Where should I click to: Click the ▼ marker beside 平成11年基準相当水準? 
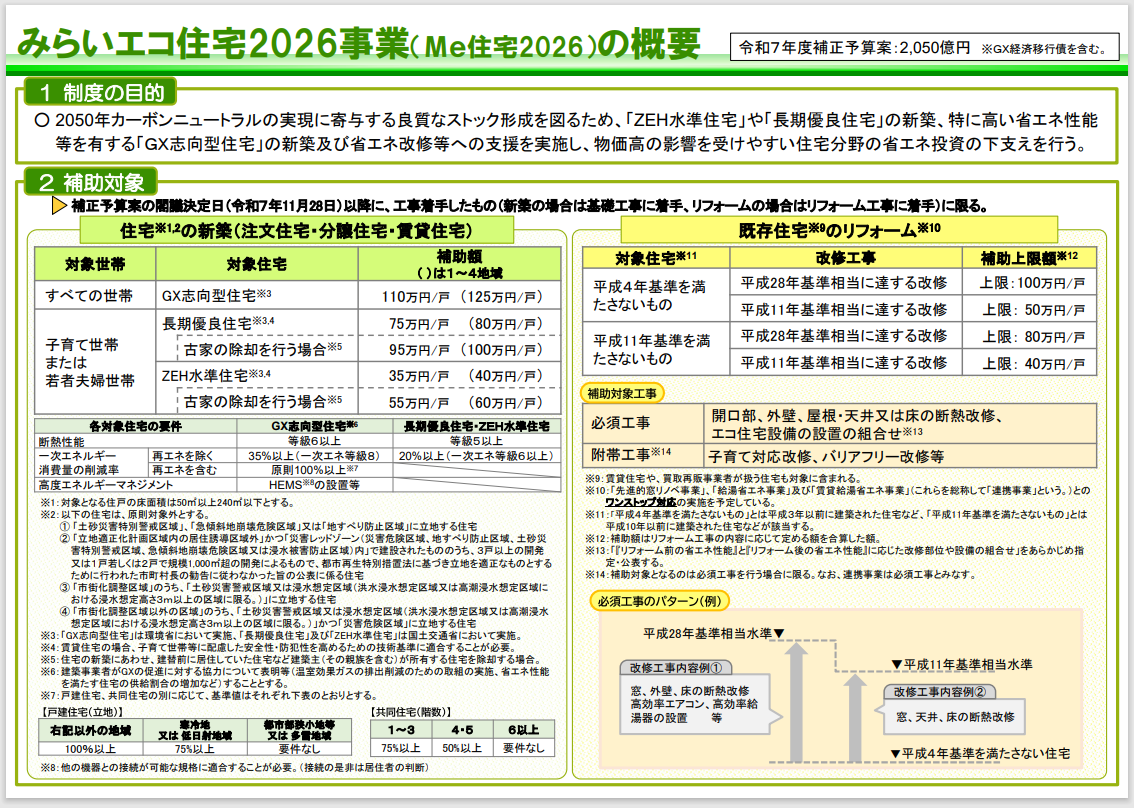[x=895, y=664]
